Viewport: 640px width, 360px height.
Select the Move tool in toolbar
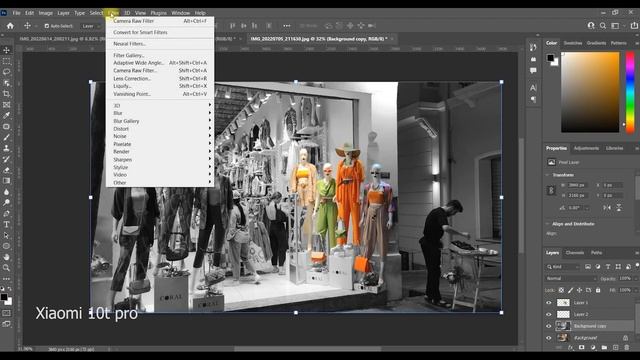click(7, 50)
